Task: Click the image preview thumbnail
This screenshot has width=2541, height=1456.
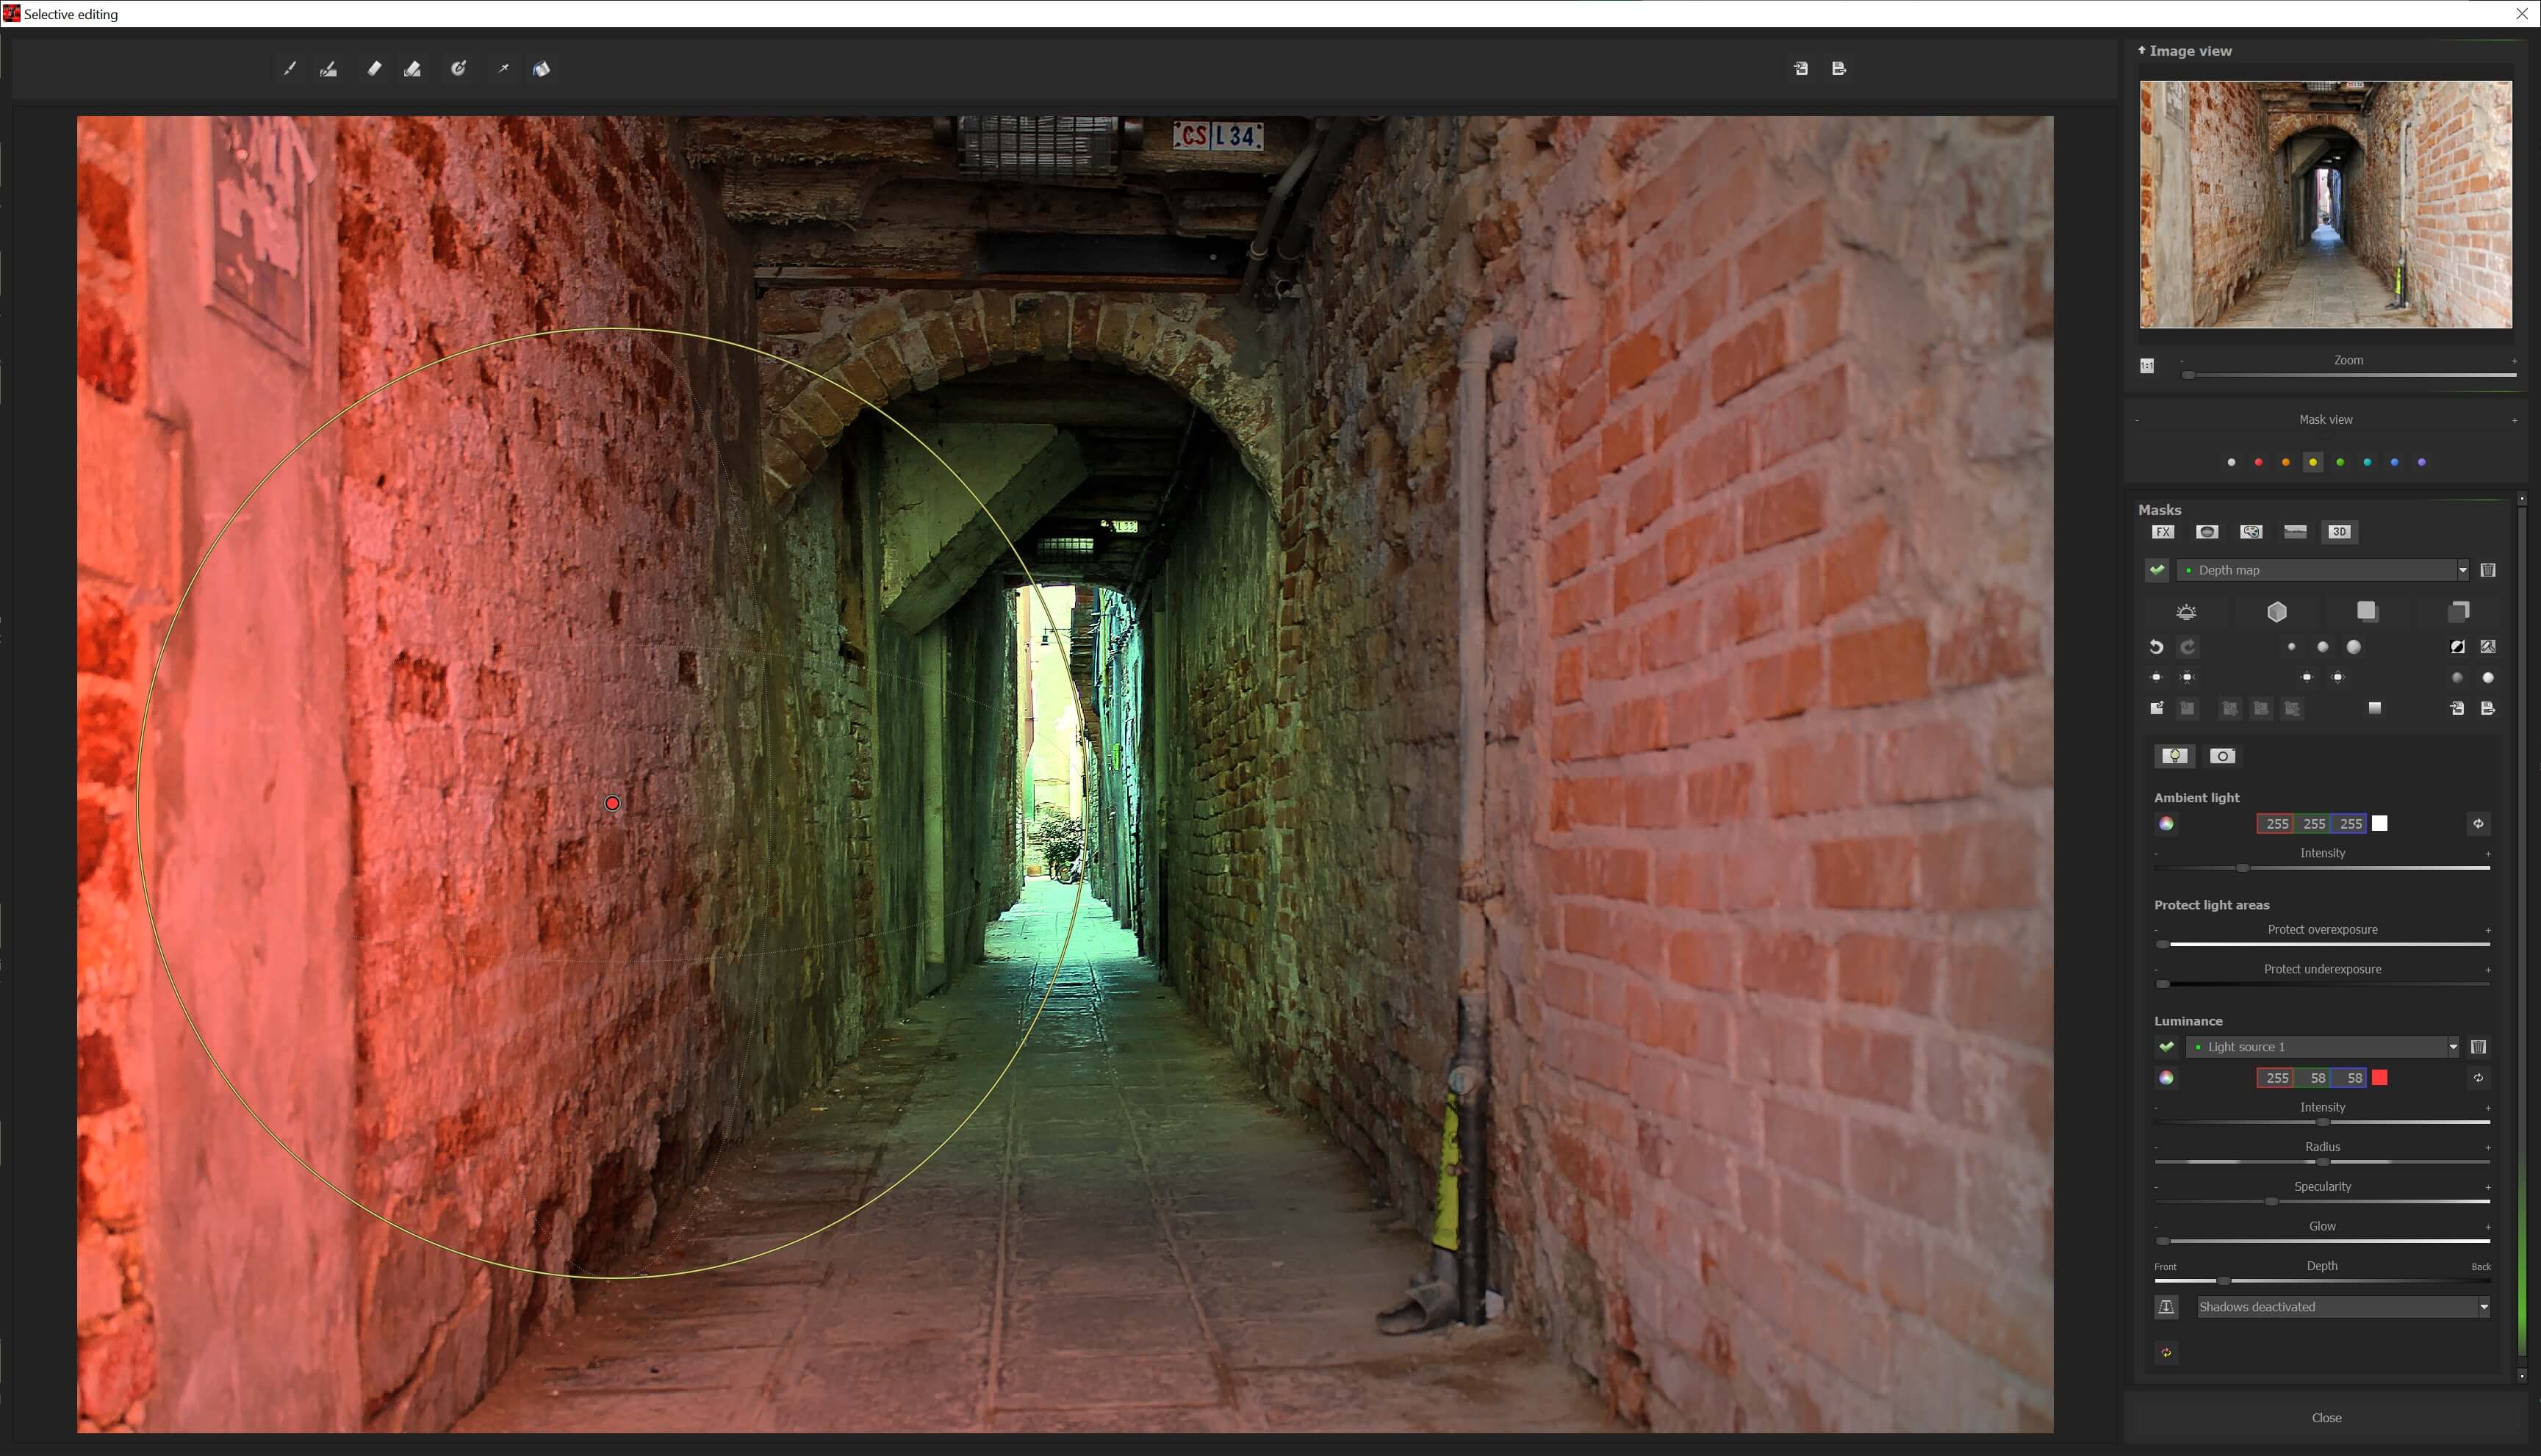Action: coord(2325,205)
